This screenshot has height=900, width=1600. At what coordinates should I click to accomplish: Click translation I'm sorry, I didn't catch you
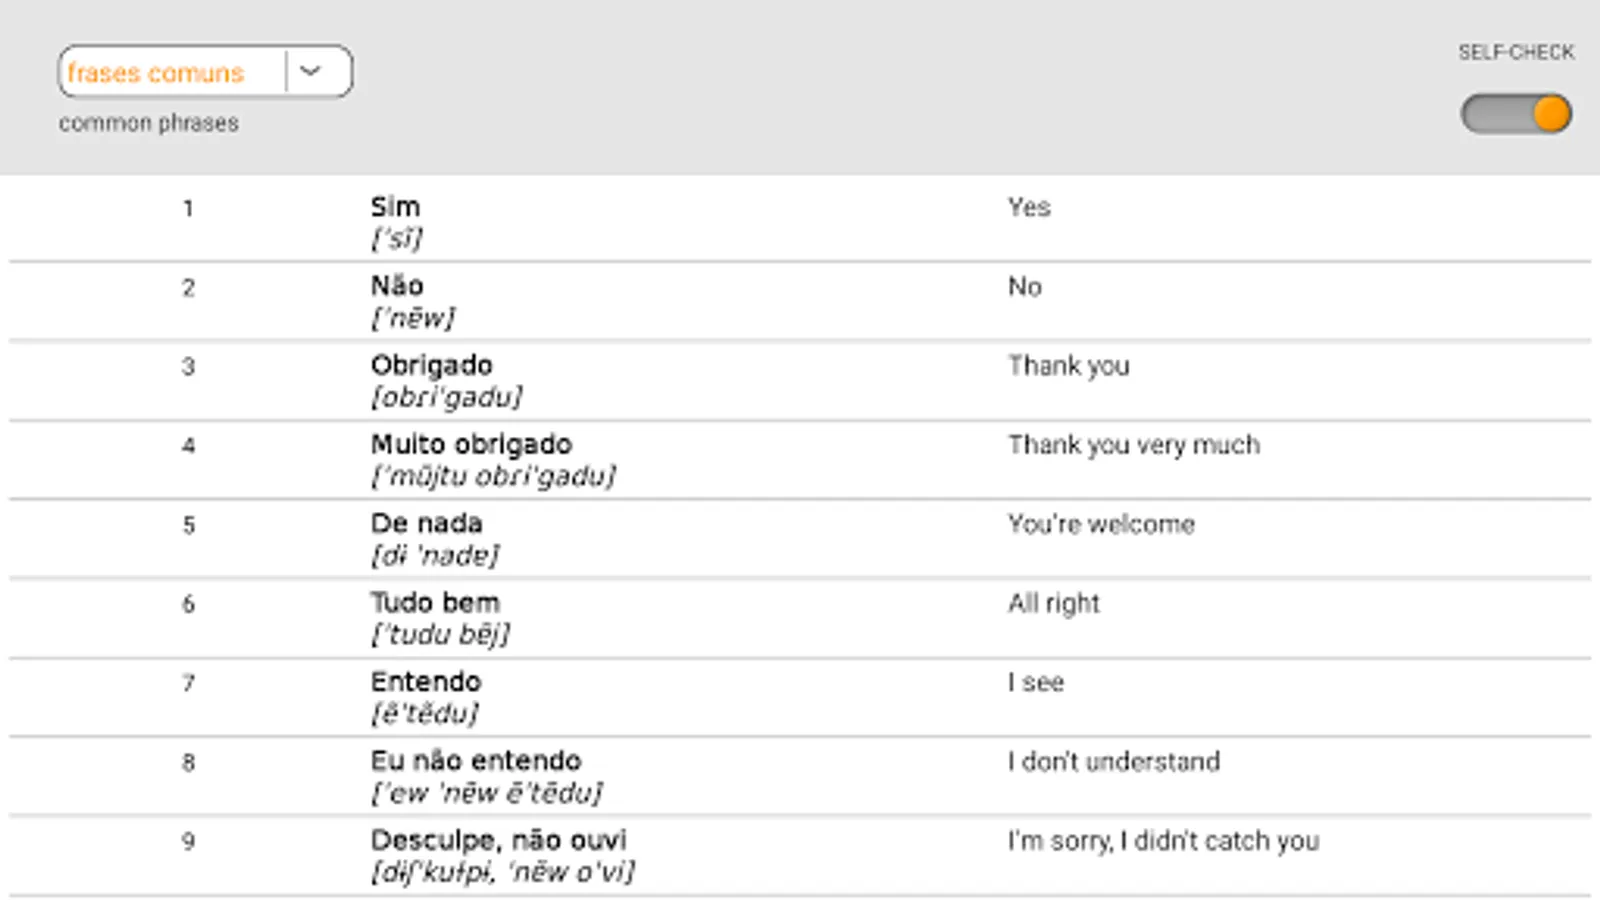1163,841
